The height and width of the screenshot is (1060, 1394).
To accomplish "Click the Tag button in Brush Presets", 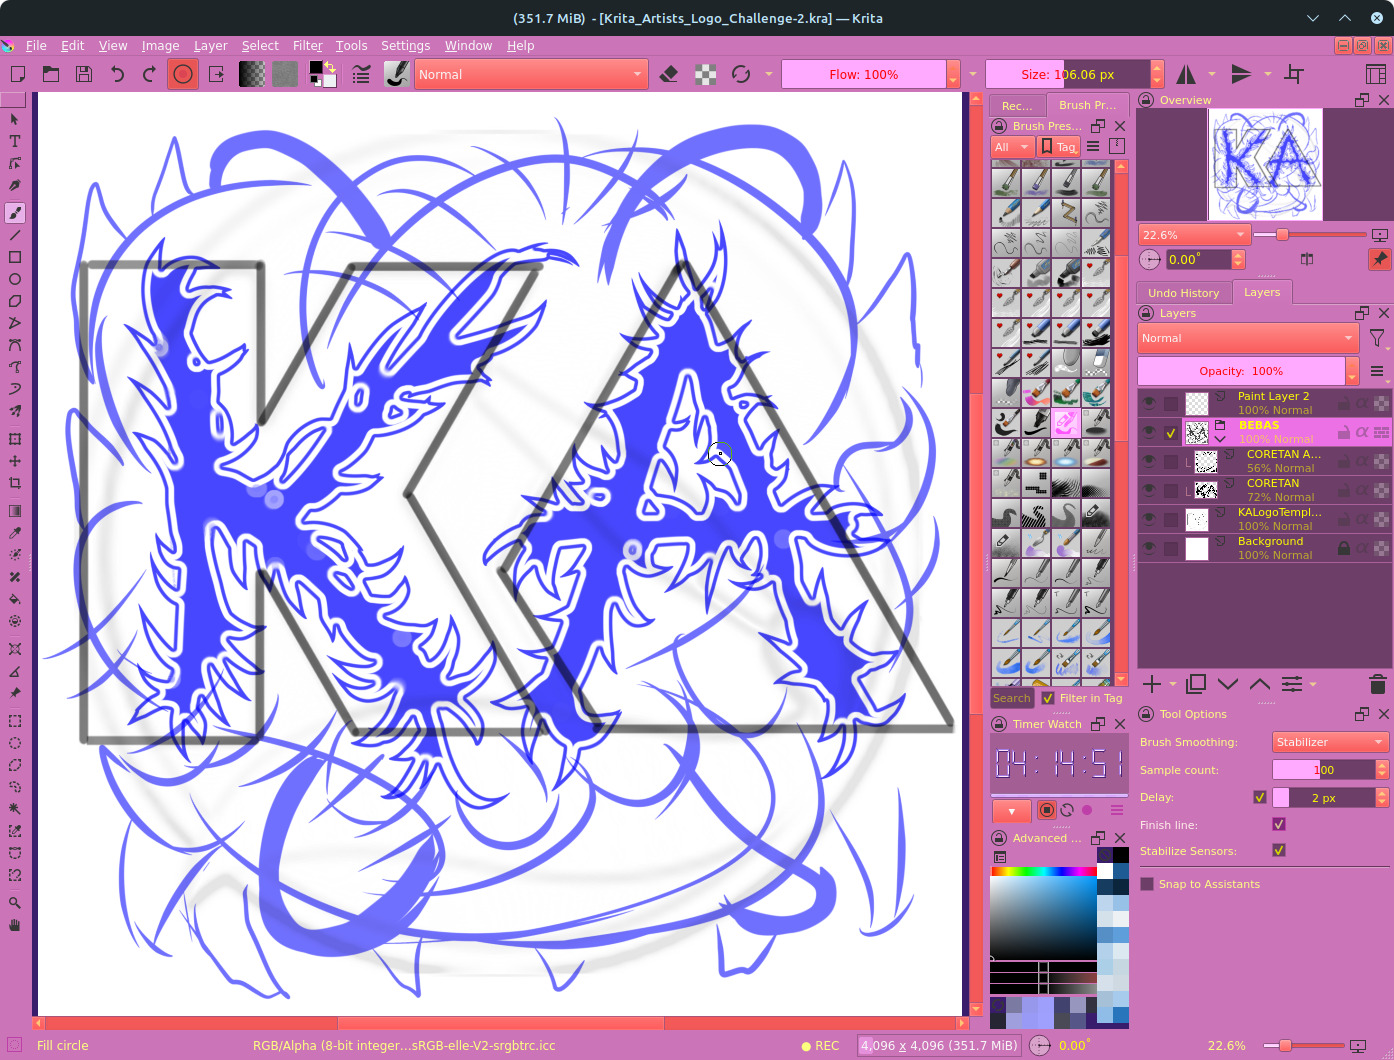I will [x=1058, y=147].
